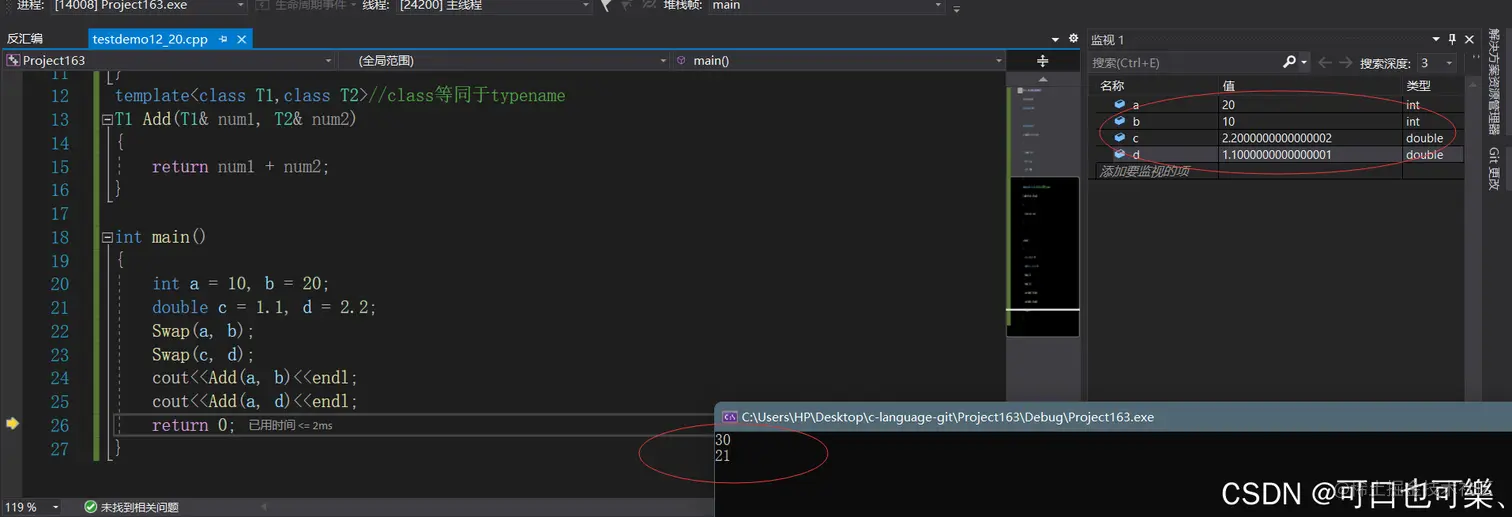Click the watch search previous arrow
The image size is (1512, 517).
point(1324,63)
